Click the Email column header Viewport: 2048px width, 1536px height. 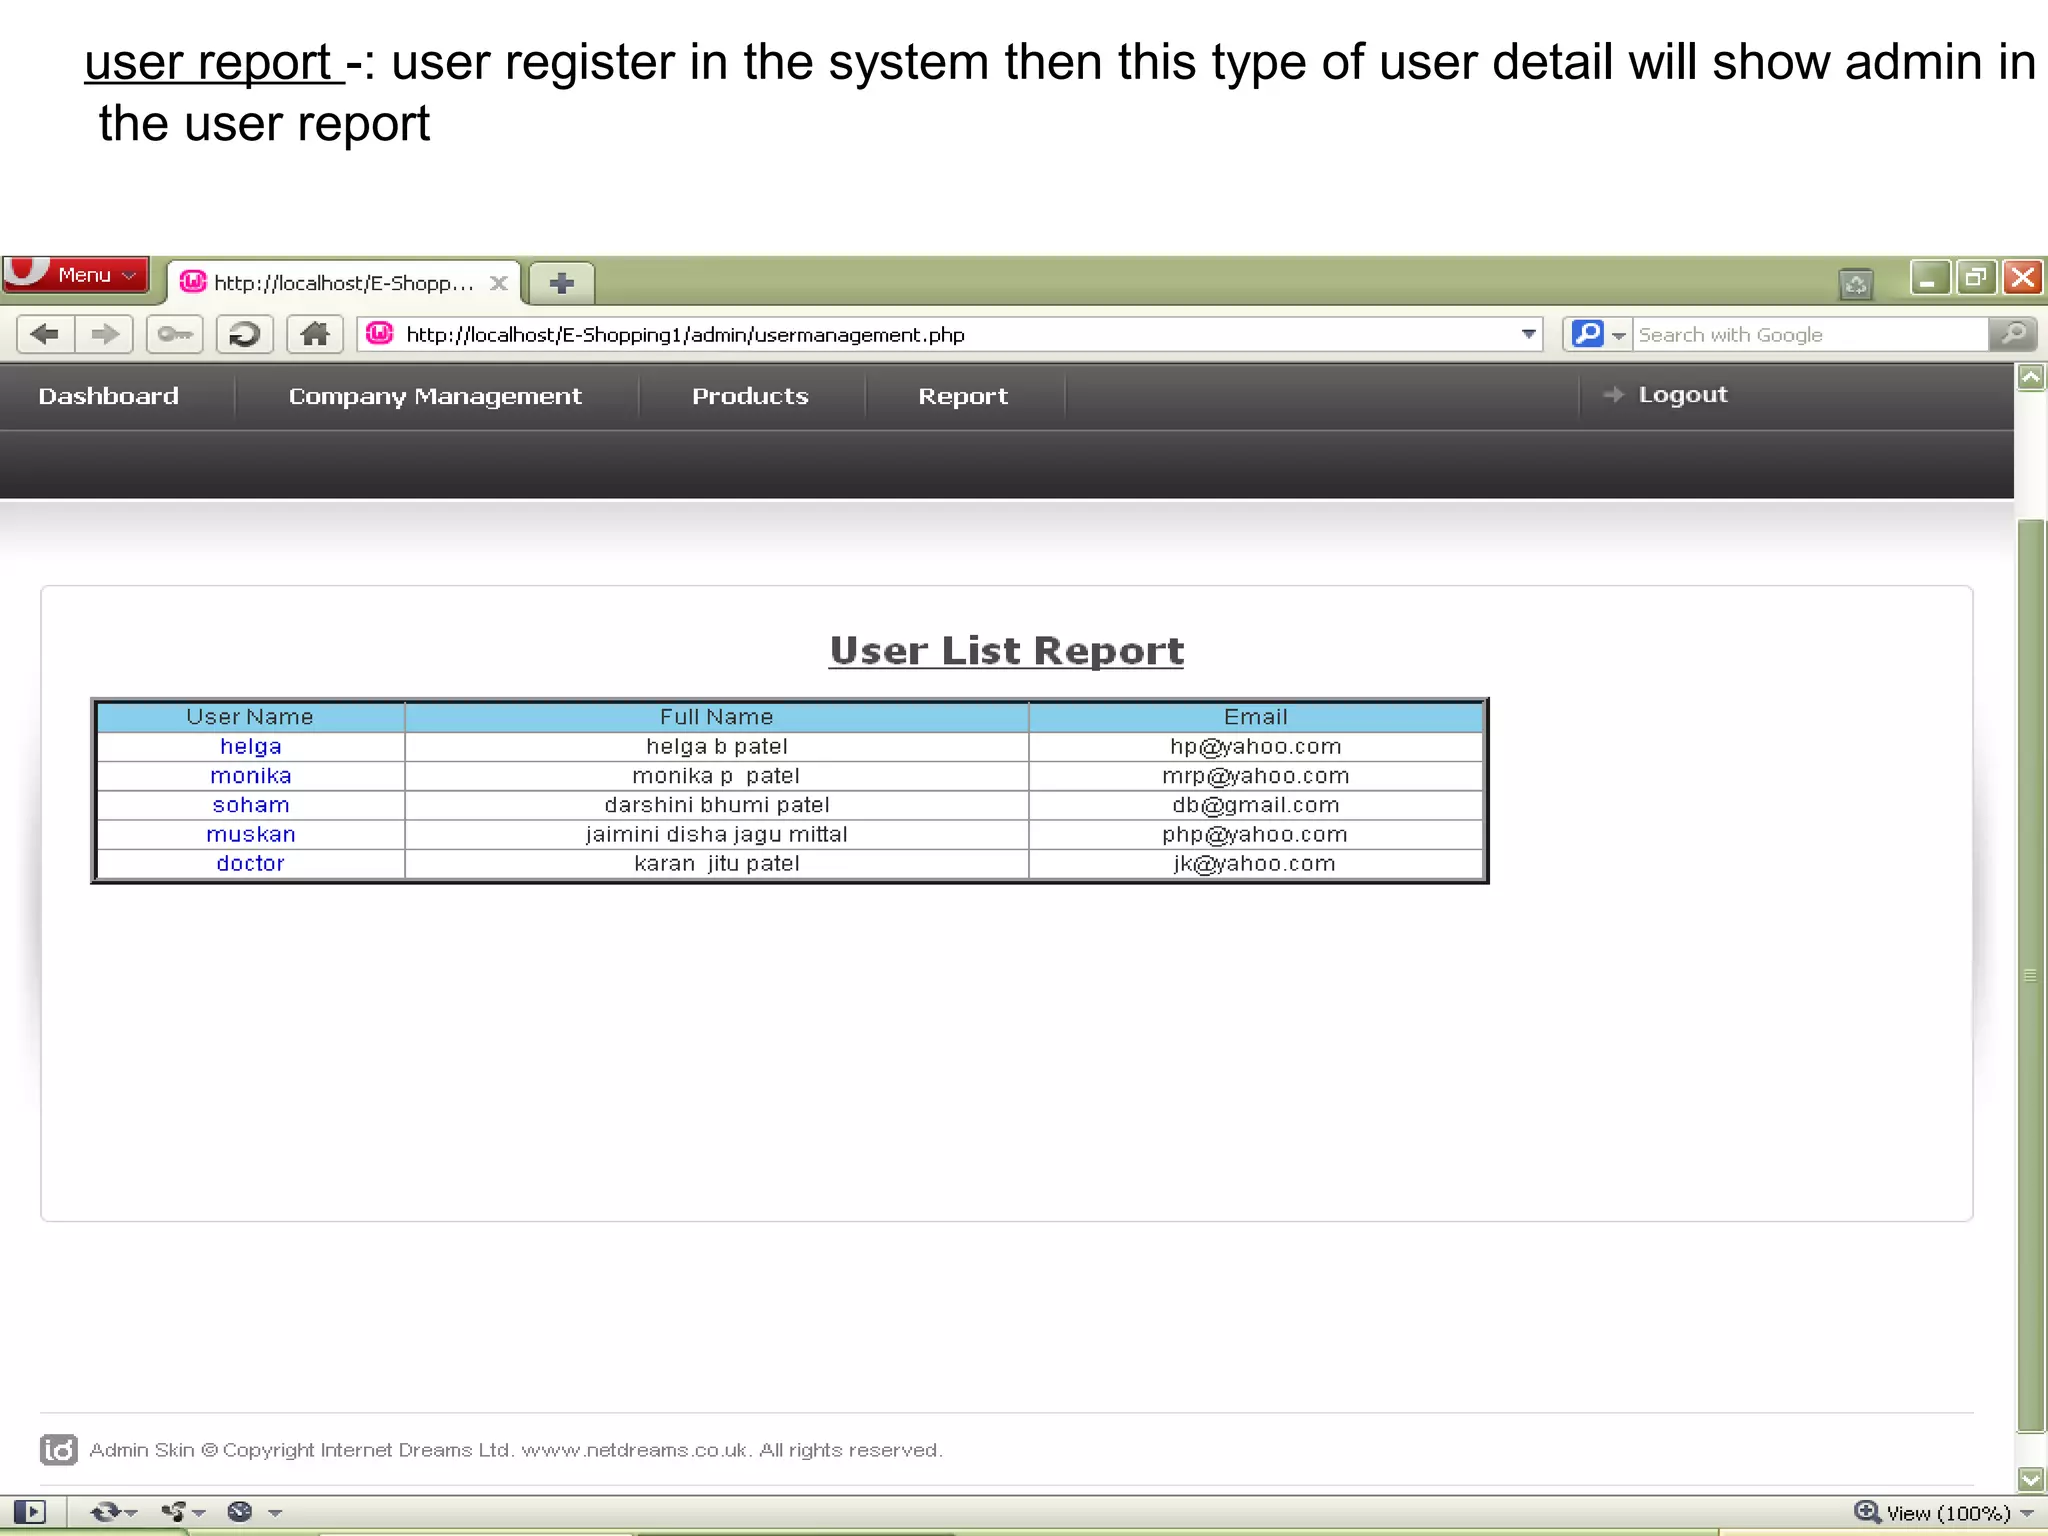click(1256, 717)
